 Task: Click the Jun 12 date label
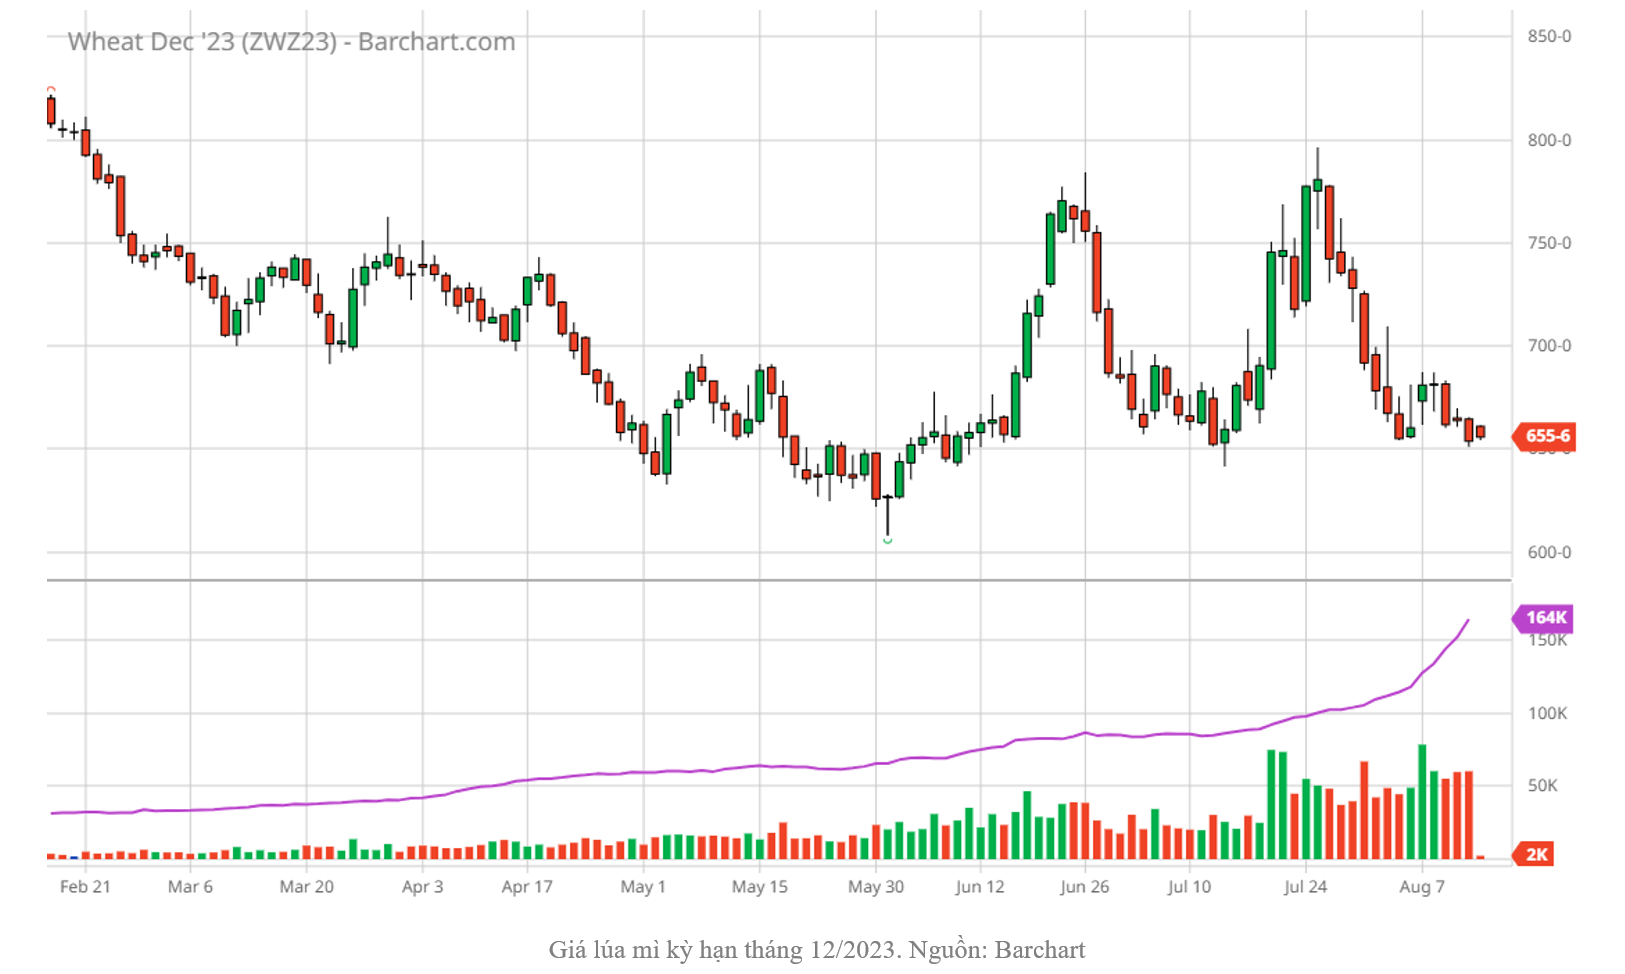tap(980, 887)
